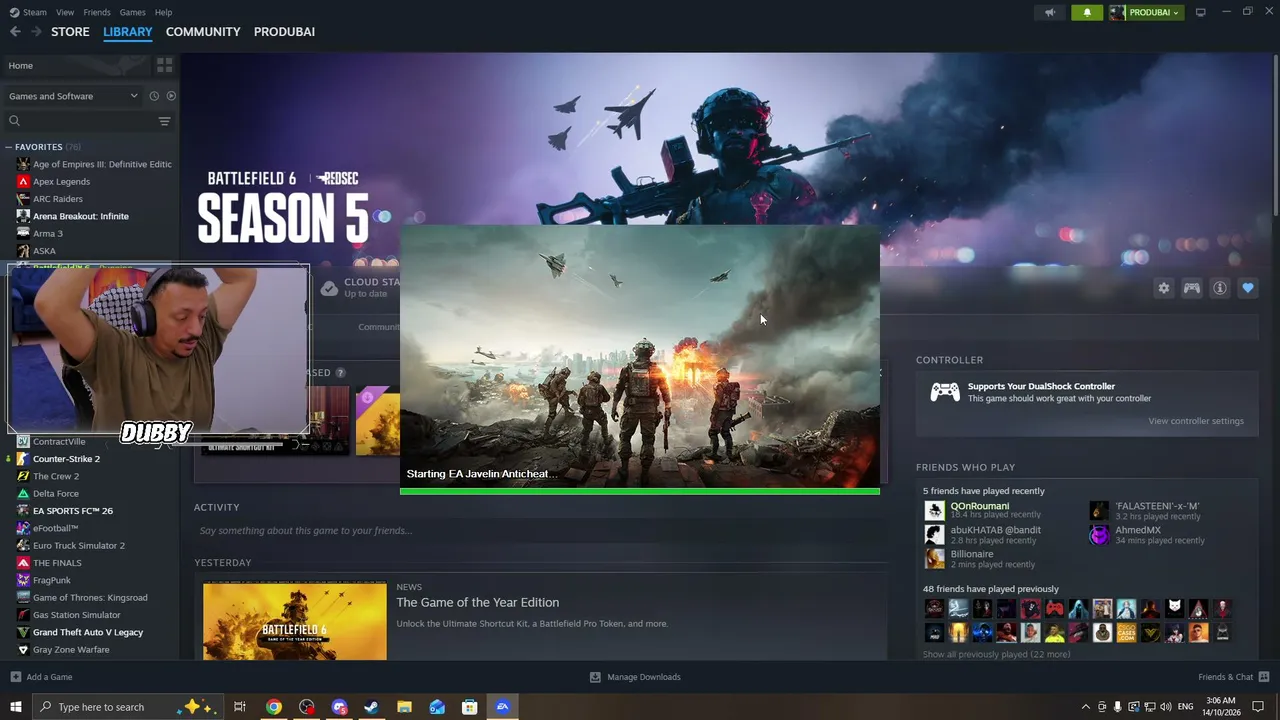Select Counter-Strike 2 in the library list
This screenshot has width=1280, height=720.
(66, 459)
